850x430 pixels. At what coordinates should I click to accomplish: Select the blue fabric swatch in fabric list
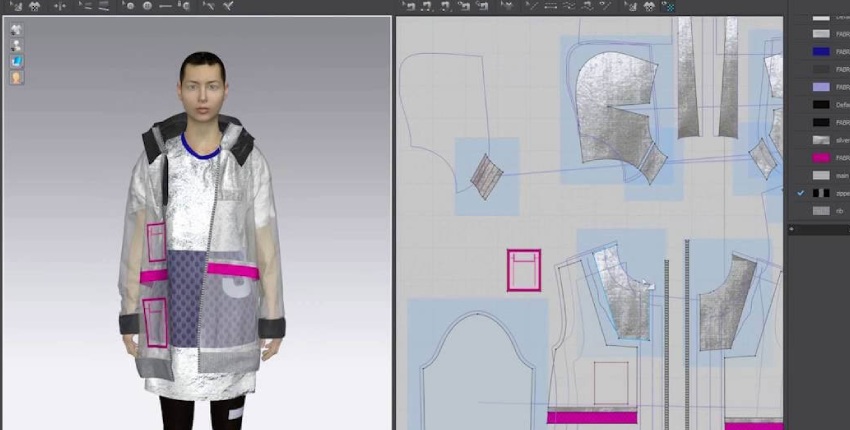pos(821,52)
